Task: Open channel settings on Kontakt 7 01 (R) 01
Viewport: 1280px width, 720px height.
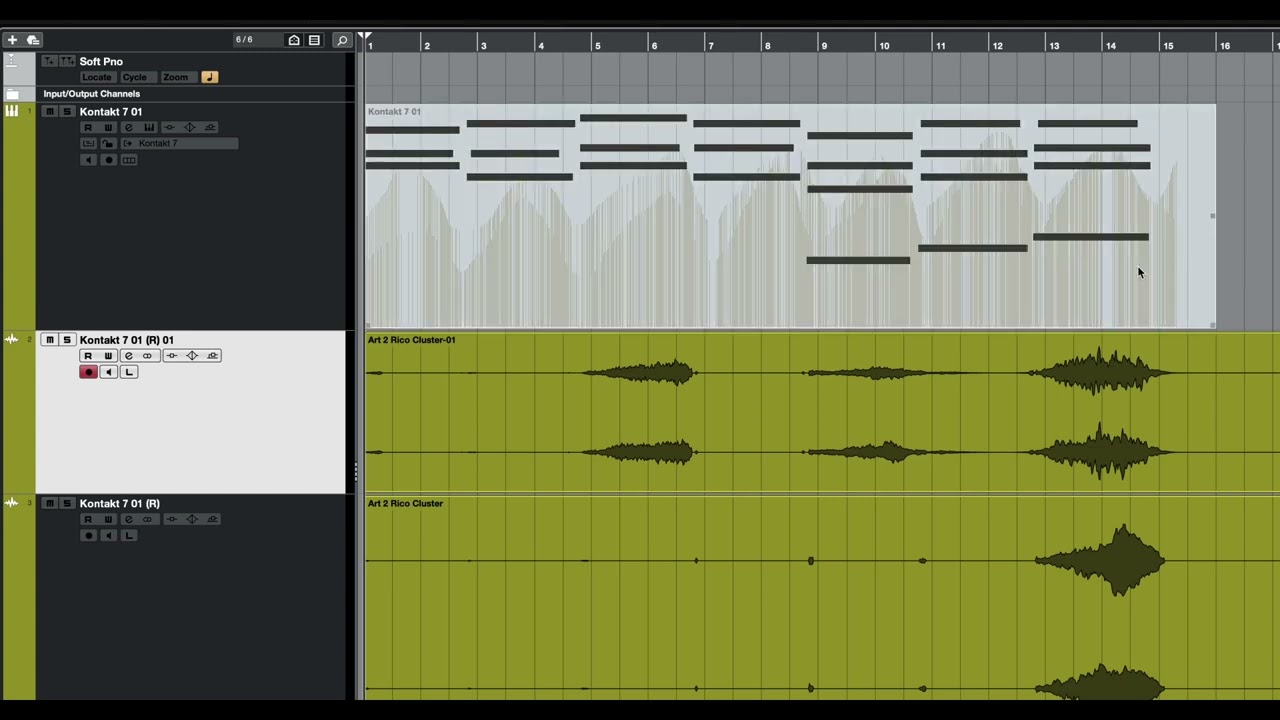Action: [x=129, y=356]
